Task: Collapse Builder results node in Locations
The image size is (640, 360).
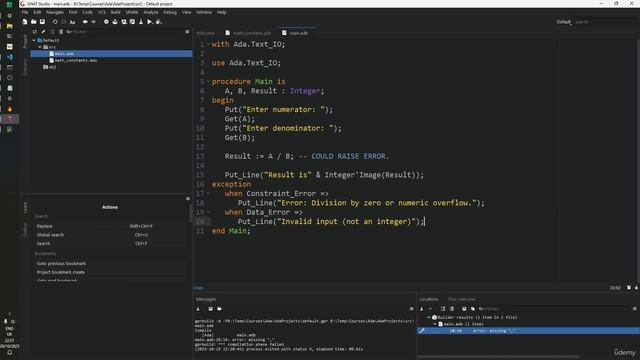Action: click(x=429, y=317)
